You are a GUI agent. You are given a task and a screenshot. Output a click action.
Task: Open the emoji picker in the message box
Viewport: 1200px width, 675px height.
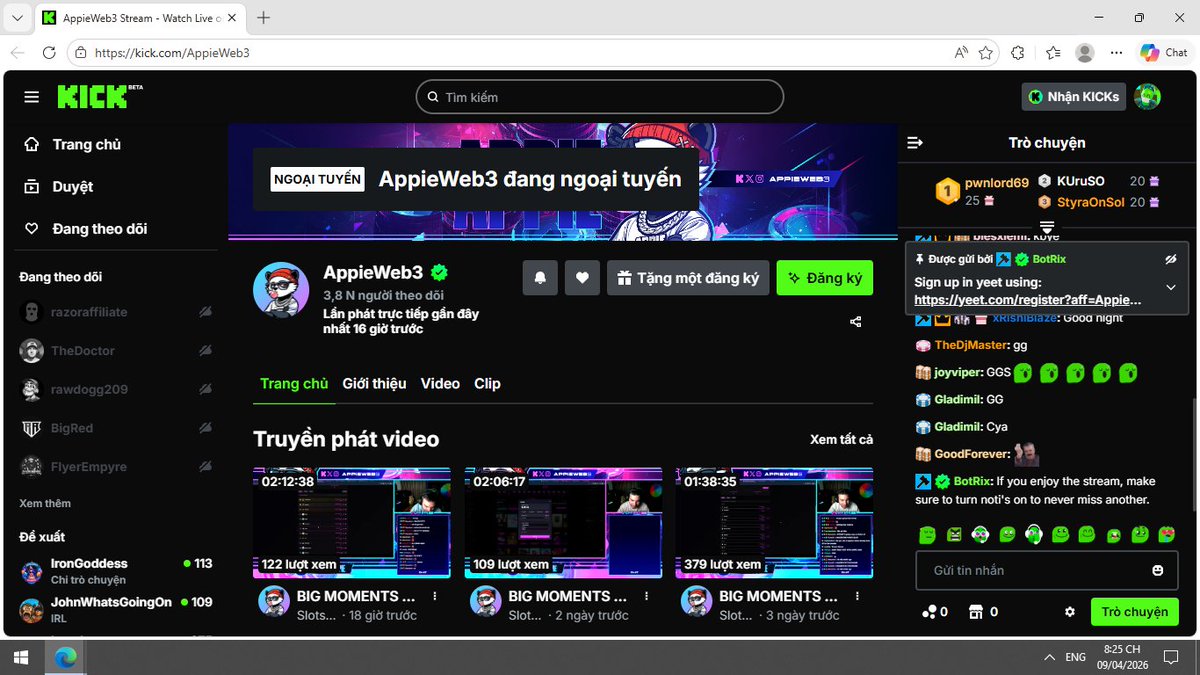click(1158, 570)
